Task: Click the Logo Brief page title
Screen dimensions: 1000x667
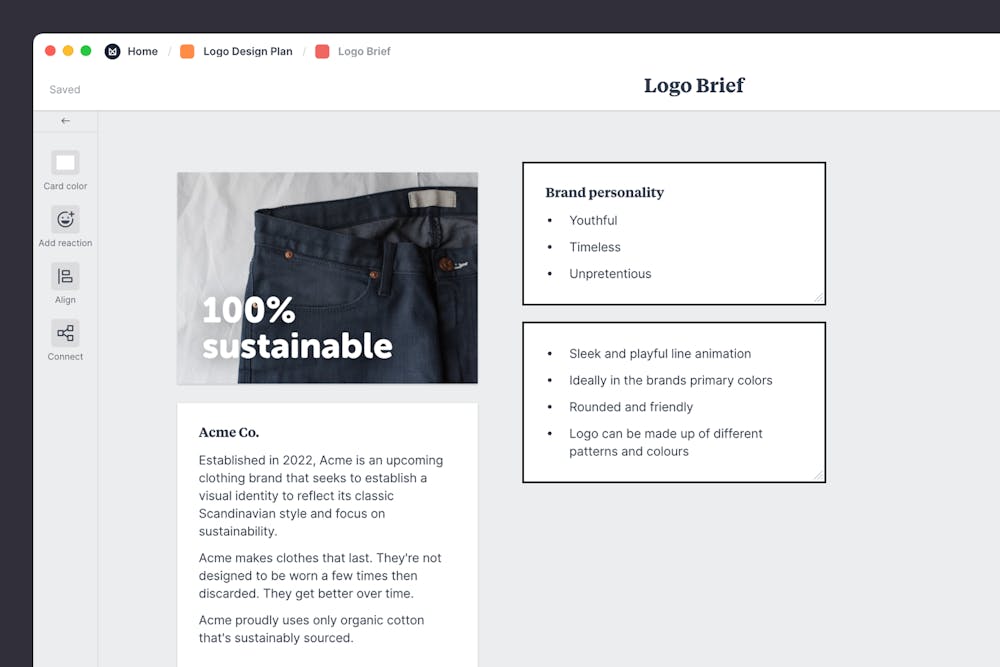Action: 694,86
